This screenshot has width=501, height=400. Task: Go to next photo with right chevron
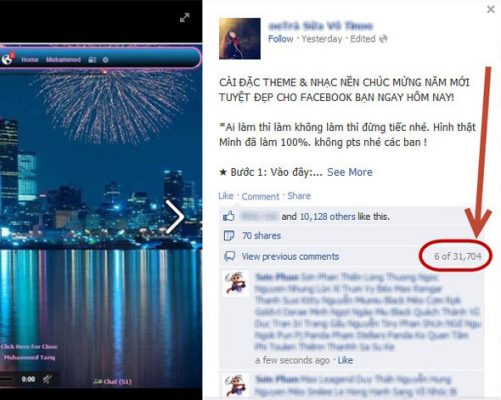click(x=175, y=217)
